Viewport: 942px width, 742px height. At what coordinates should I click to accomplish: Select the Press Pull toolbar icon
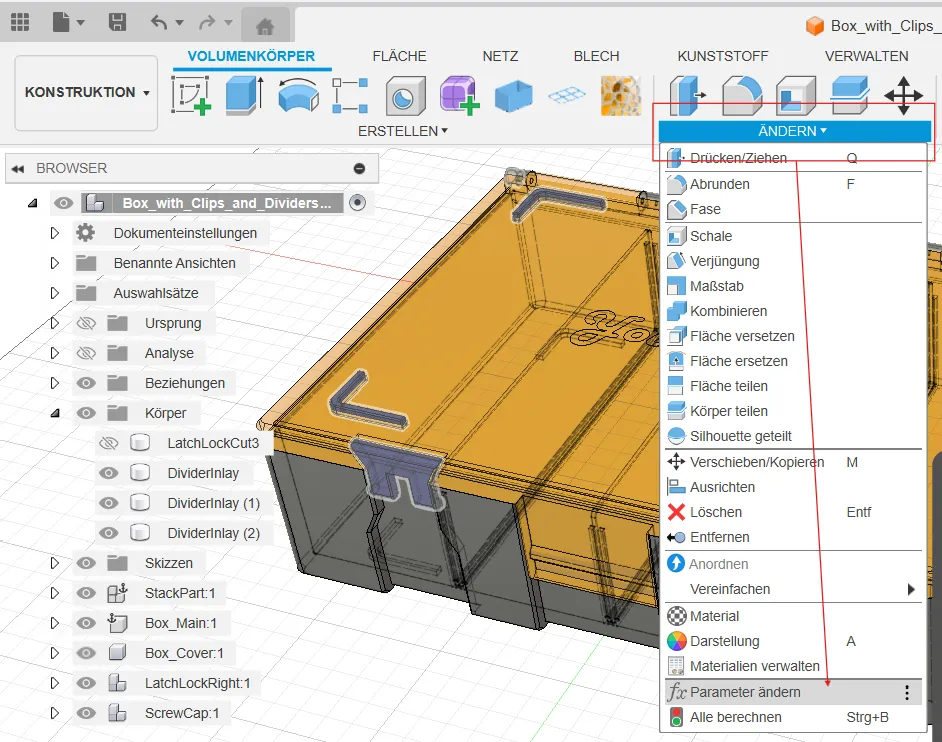tap(687, 95)
